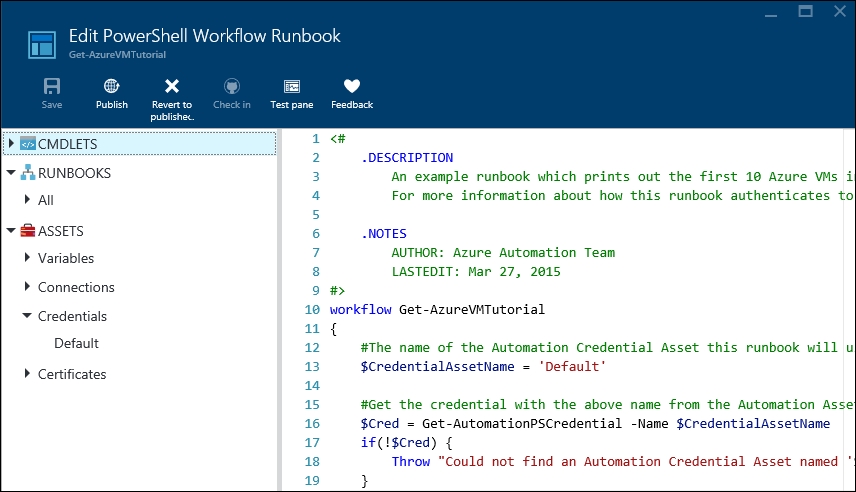Expand the Connections node
856x492 pixels.
tap(27, 286)
